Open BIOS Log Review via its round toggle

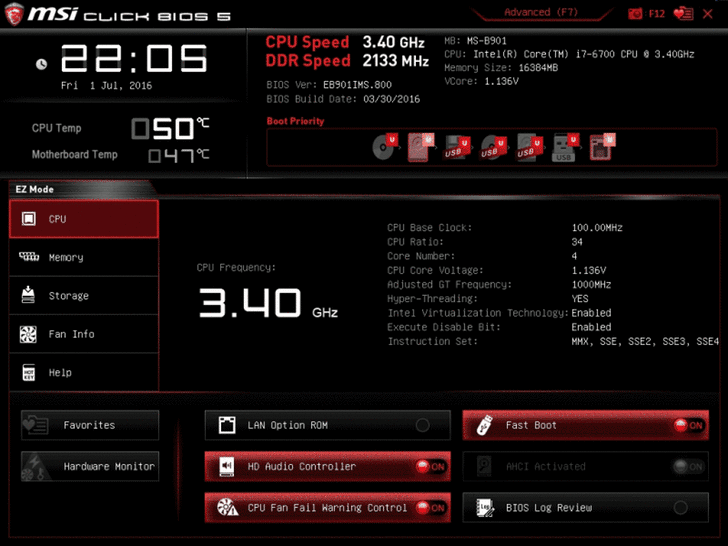[x=681, y=508]
